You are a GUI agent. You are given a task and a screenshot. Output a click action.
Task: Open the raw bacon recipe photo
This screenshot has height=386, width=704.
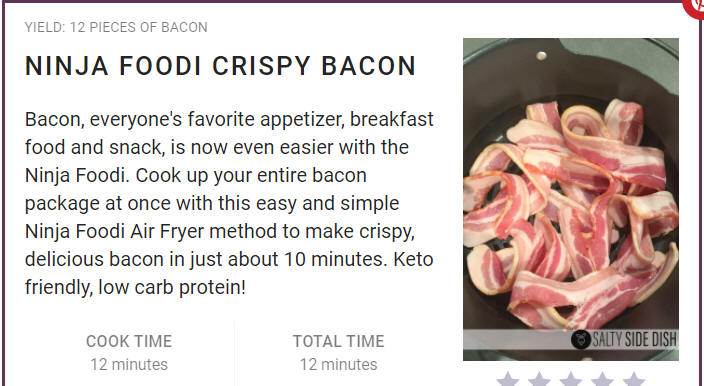pos(571,199)
